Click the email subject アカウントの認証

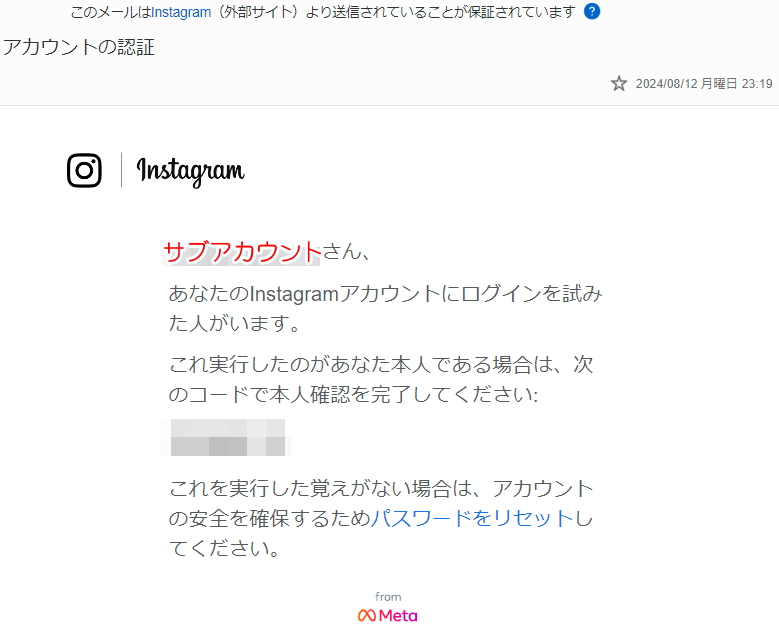[x=79, y=47]
